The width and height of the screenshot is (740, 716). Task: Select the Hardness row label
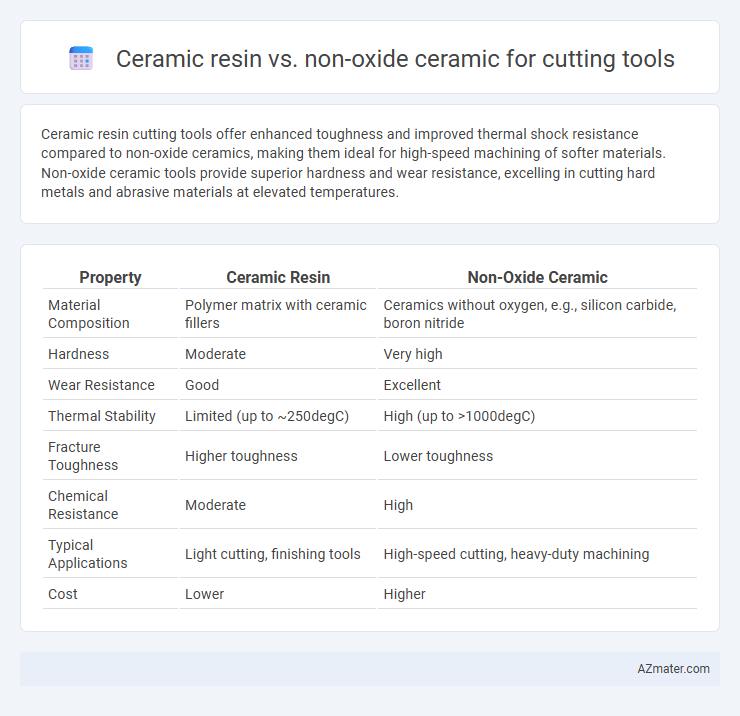[78, 354]
